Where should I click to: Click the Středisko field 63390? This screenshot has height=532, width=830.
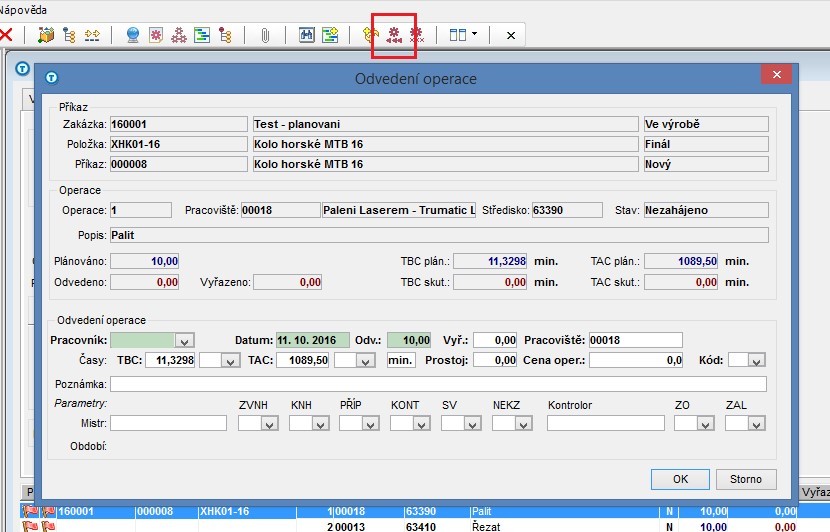pyautogui.click(x=567, y=210)
